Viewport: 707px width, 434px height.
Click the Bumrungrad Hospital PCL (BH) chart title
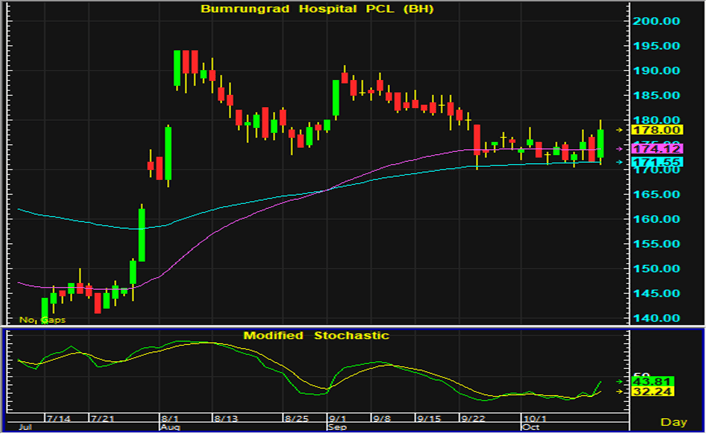(317, 8)
